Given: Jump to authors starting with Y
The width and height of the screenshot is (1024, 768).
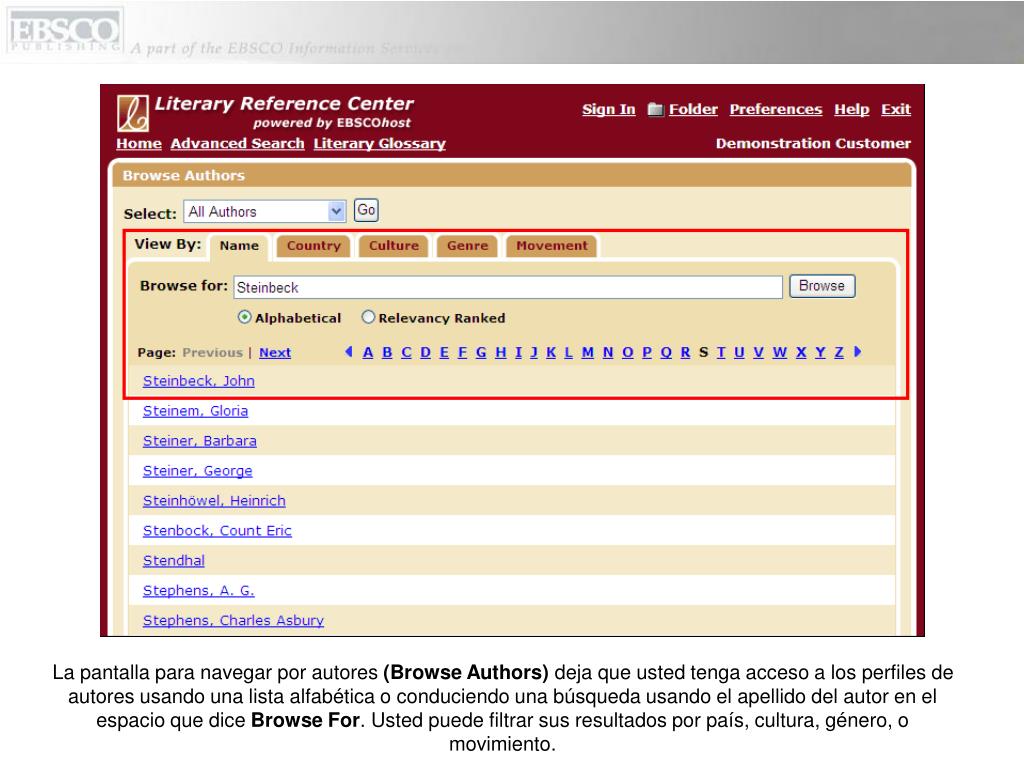Looking at the screenshot, I should point(820,353).
